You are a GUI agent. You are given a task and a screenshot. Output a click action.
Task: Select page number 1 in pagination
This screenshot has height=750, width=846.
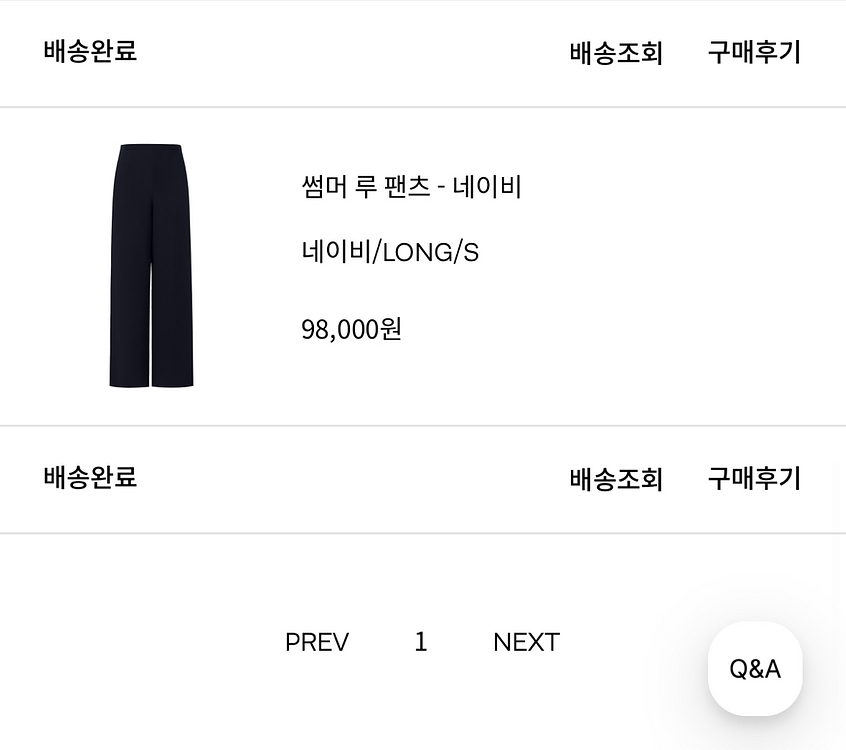[x=421, y=642]
